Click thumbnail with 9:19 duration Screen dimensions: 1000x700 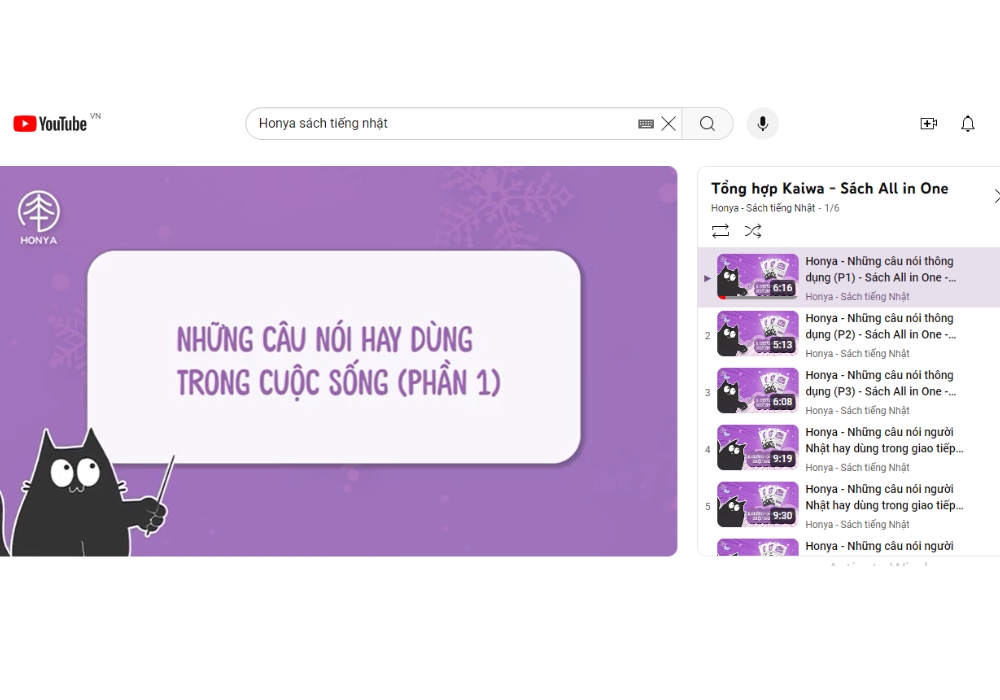(758, 448)
